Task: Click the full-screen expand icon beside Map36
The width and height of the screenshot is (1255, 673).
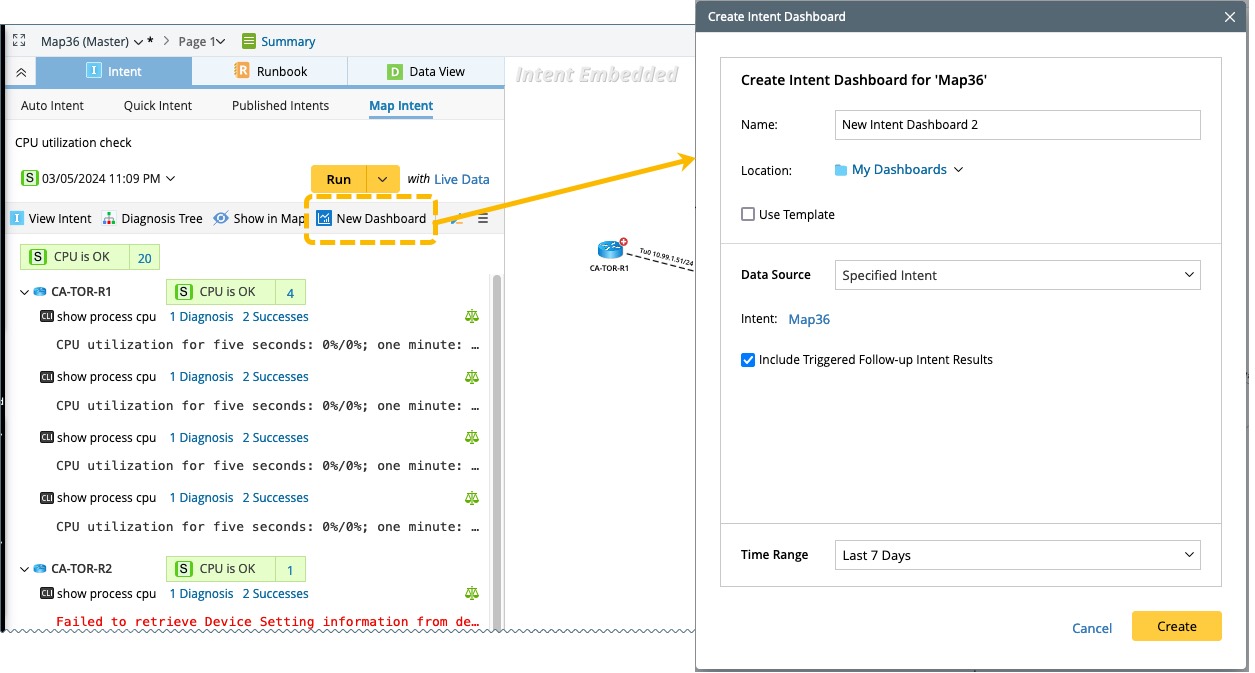Action: click(x=19, y=41)
